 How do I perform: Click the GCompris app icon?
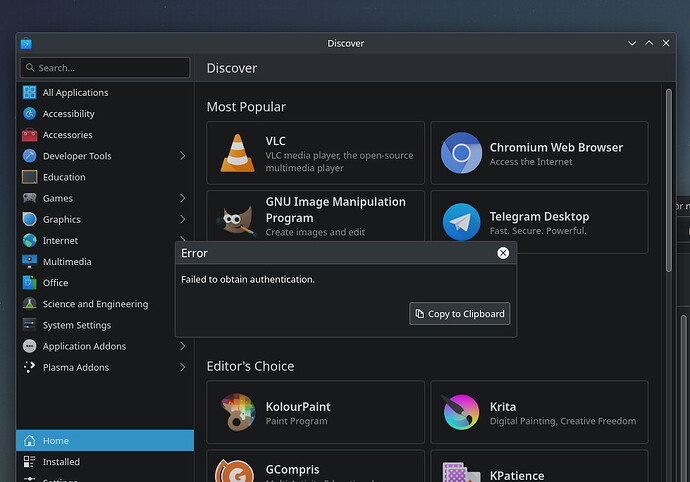tap(235, 471)
